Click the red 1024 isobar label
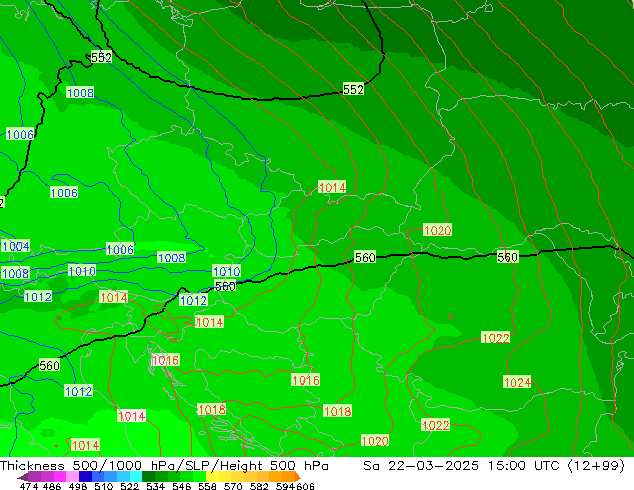Viewport: 634px width, 490px height. [x=517, y=382]
